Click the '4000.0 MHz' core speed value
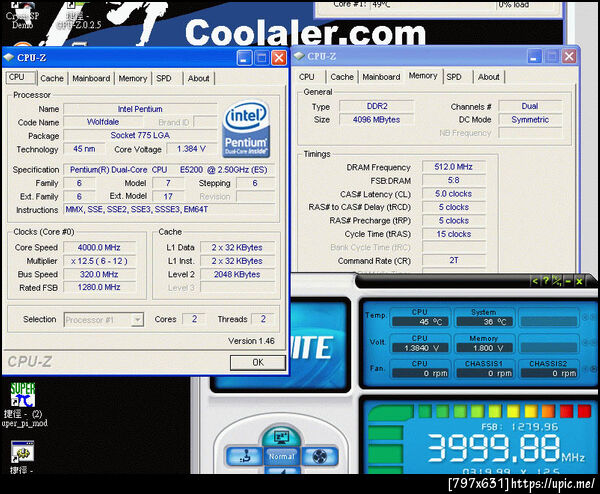This screenshot has width=600, height=494. click(99, 248)
